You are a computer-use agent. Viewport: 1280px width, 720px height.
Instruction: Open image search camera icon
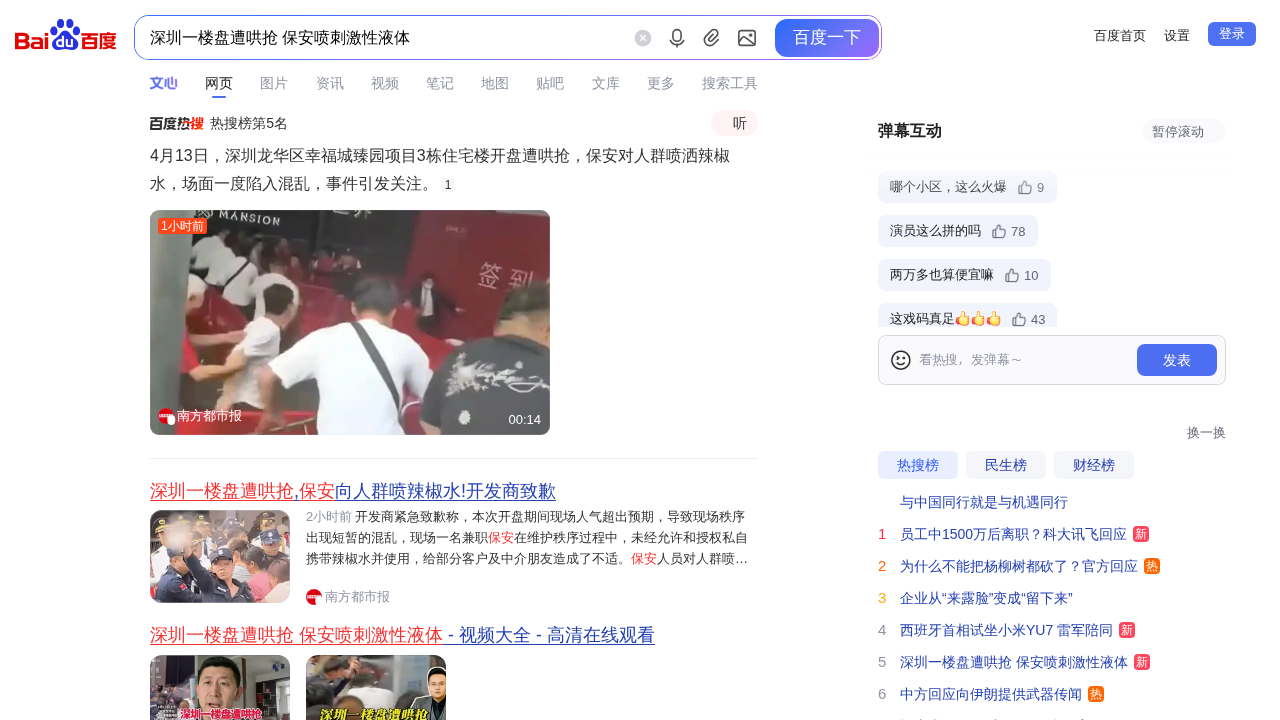click(746, 38)
